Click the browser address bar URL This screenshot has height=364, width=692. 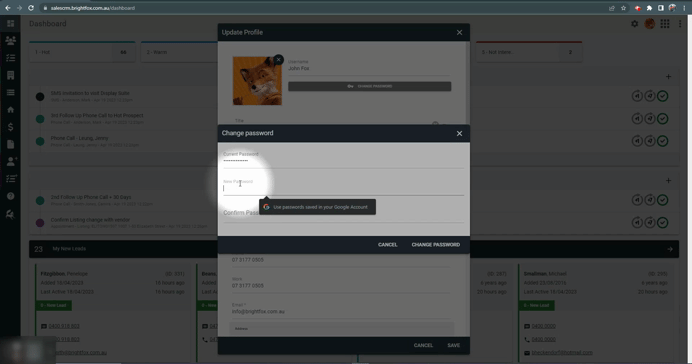(x=93, y=8)
